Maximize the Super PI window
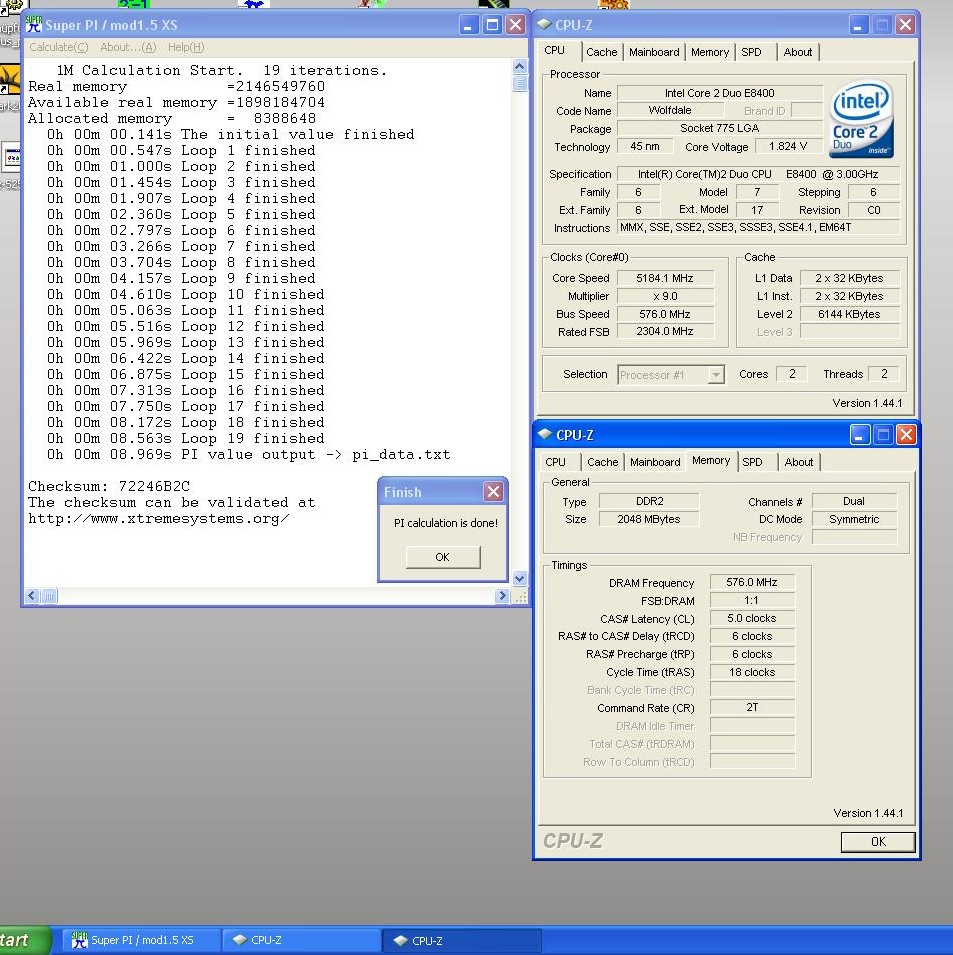This screenshot has width=953, height=955. (492, 25)
